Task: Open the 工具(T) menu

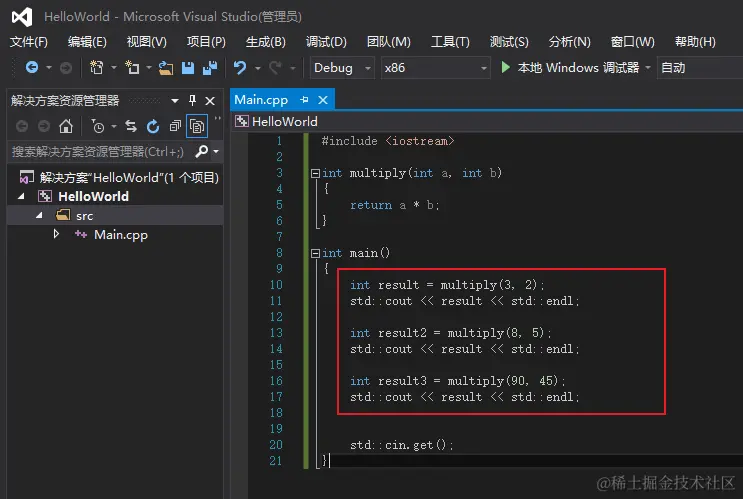Action: (x=450, y=42)
